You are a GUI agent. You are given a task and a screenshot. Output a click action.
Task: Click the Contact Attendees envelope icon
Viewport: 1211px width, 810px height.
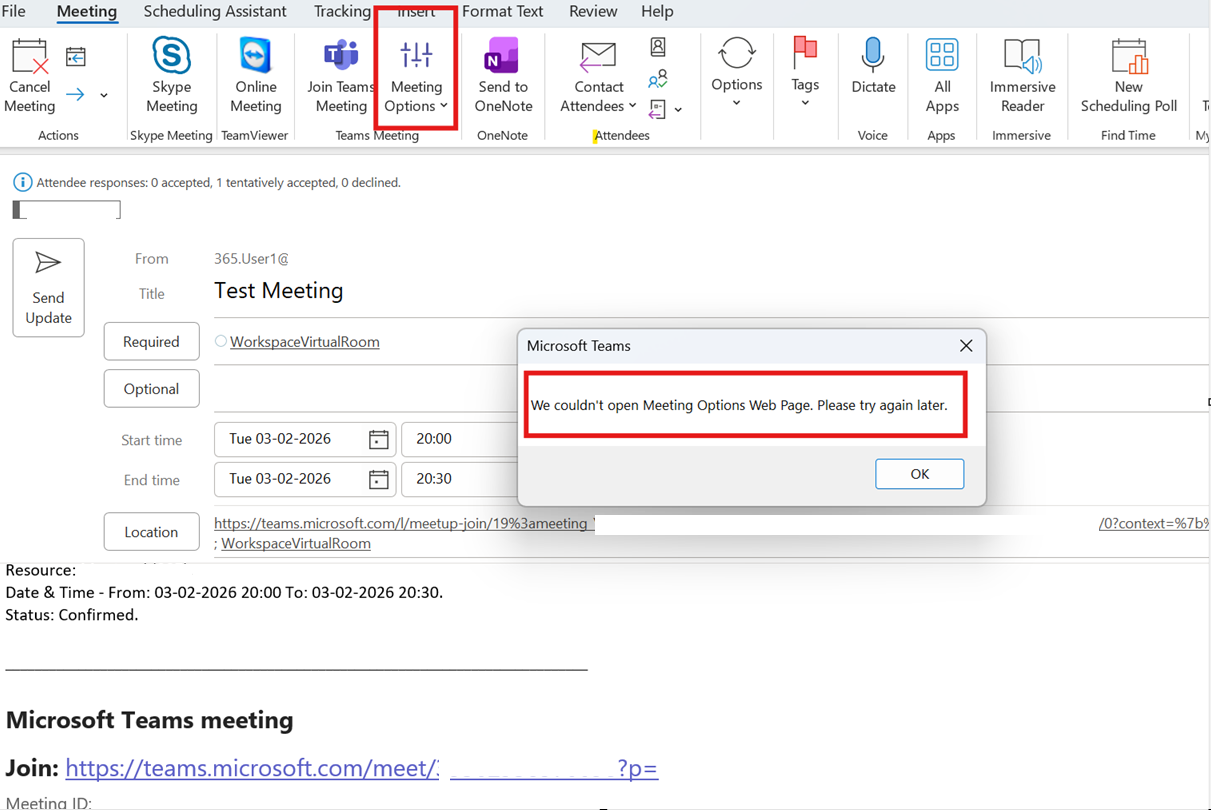598,57
